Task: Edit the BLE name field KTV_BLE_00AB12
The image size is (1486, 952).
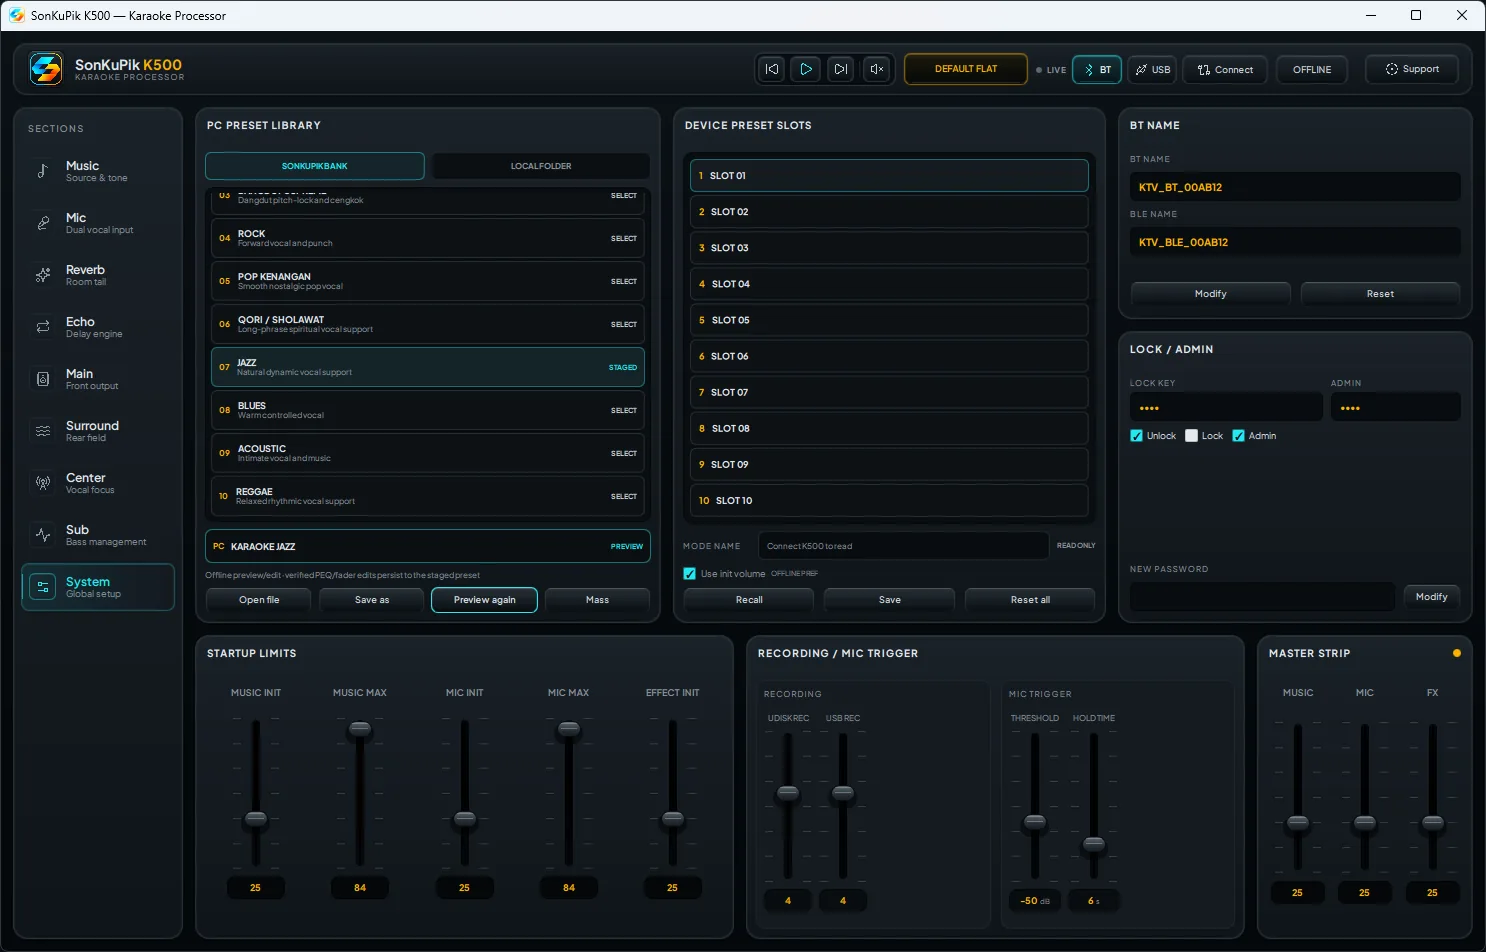Action: click(x=1295, y=242)
